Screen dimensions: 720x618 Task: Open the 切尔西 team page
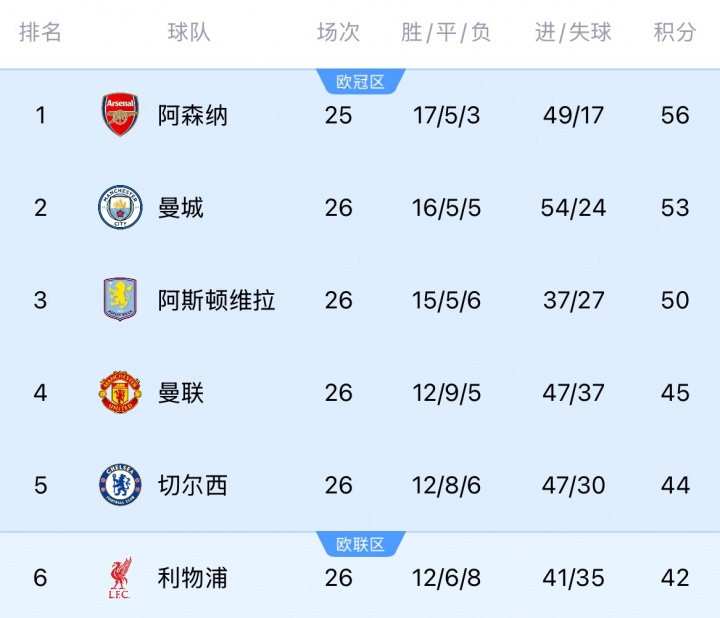coord(193,485)
